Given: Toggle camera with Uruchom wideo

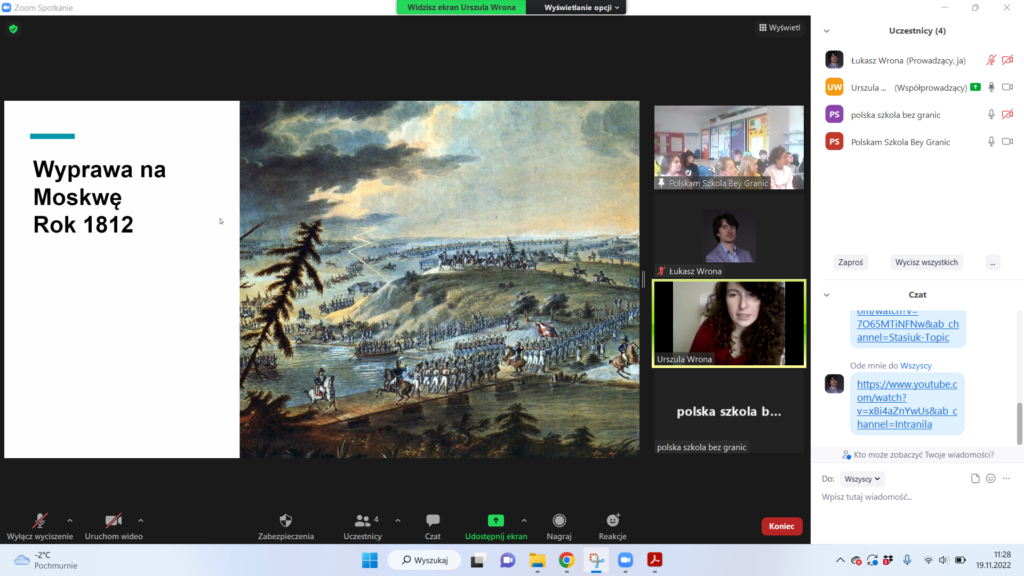Looking at the screenshot, I should pyautogui.click(x=114, y=521).
